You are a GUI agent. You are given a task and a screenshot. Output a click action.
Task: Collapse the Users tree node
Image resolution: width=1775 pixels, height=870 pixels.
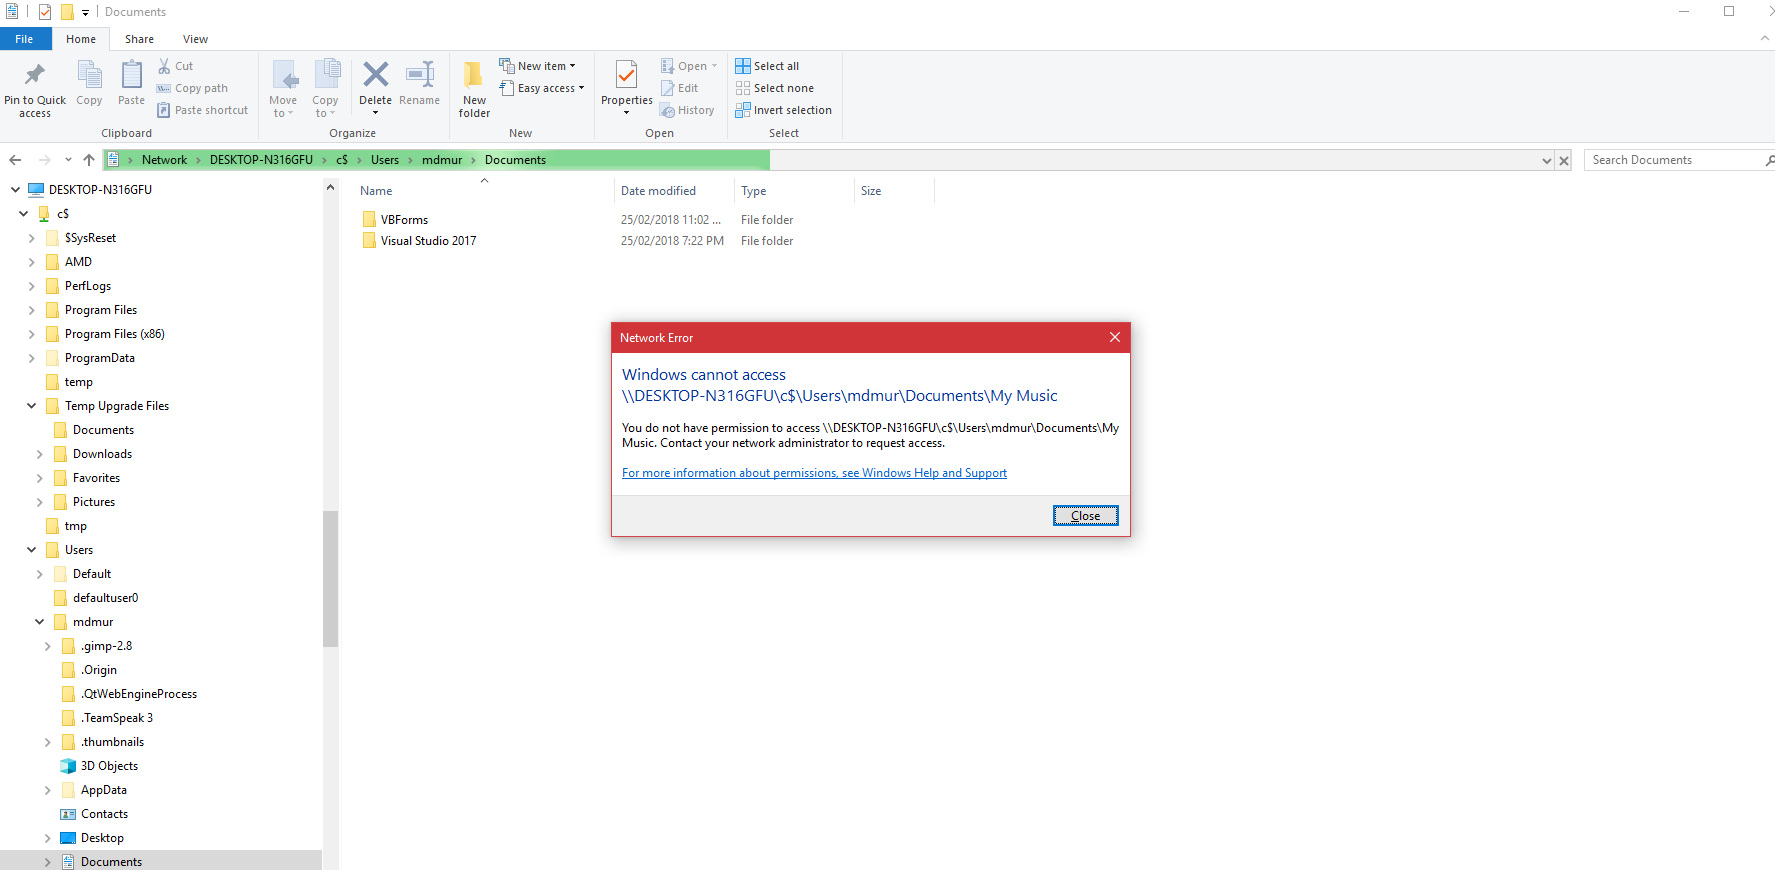coord(31,550)
